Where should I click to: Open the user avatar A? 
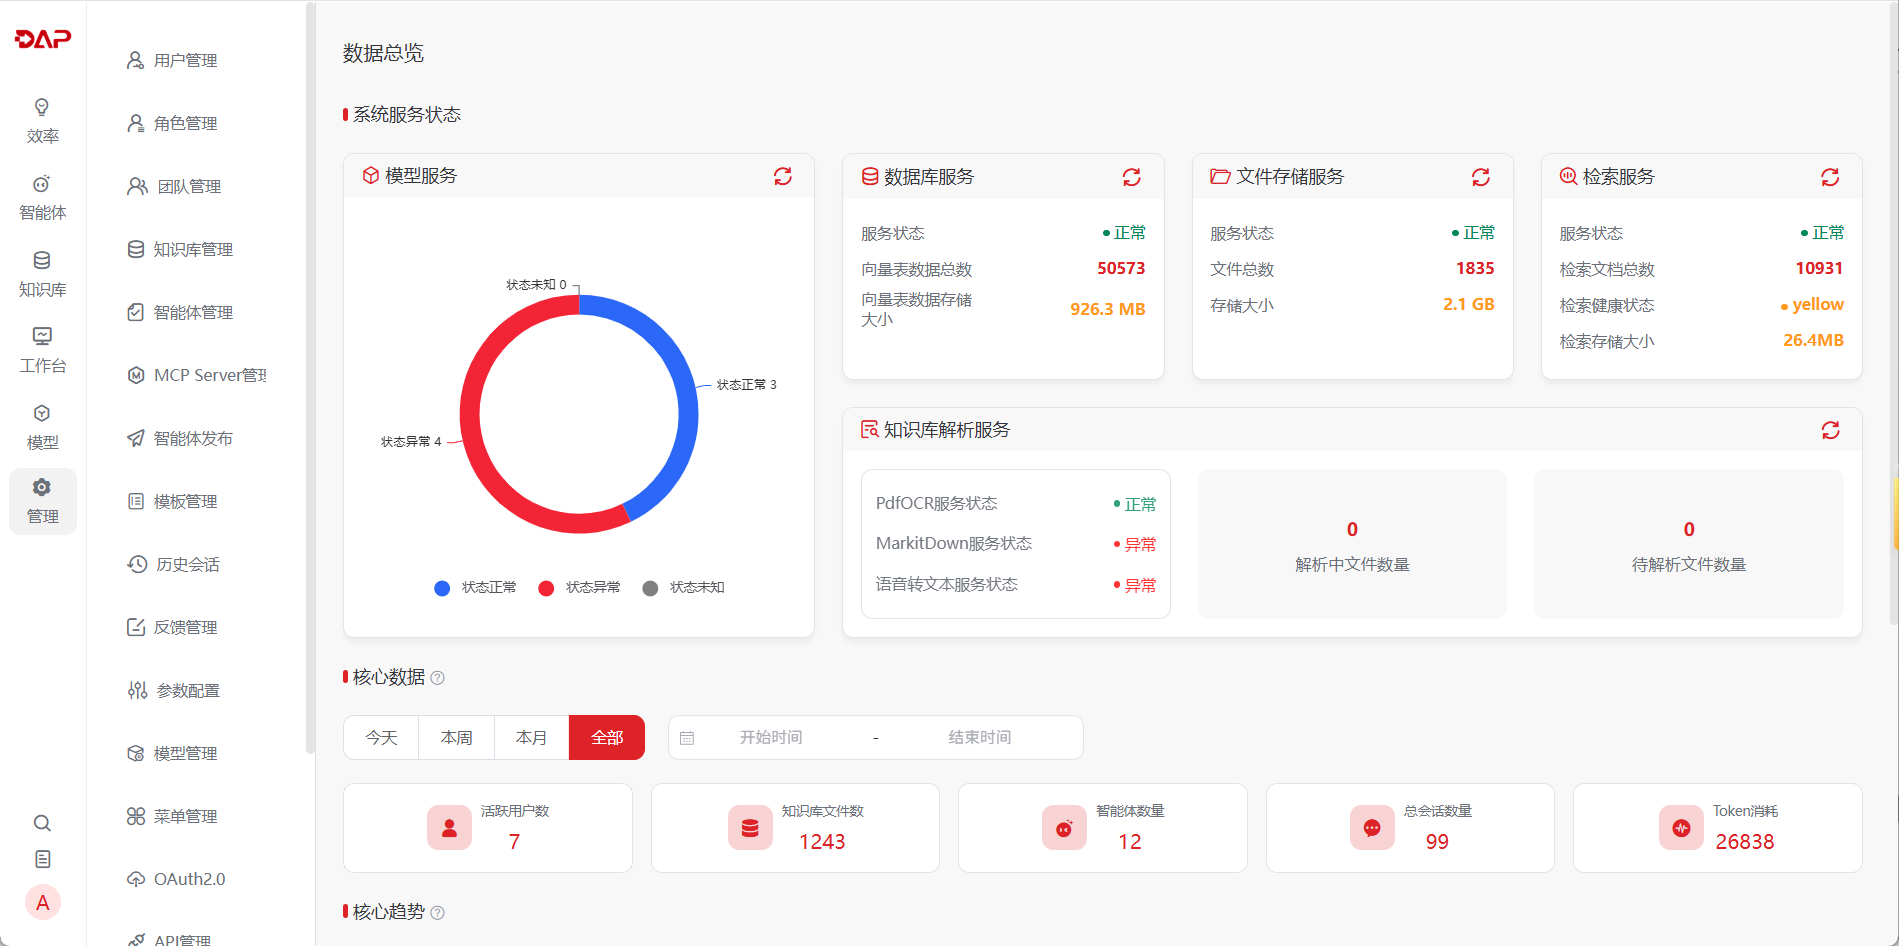(x=42, y=903)
